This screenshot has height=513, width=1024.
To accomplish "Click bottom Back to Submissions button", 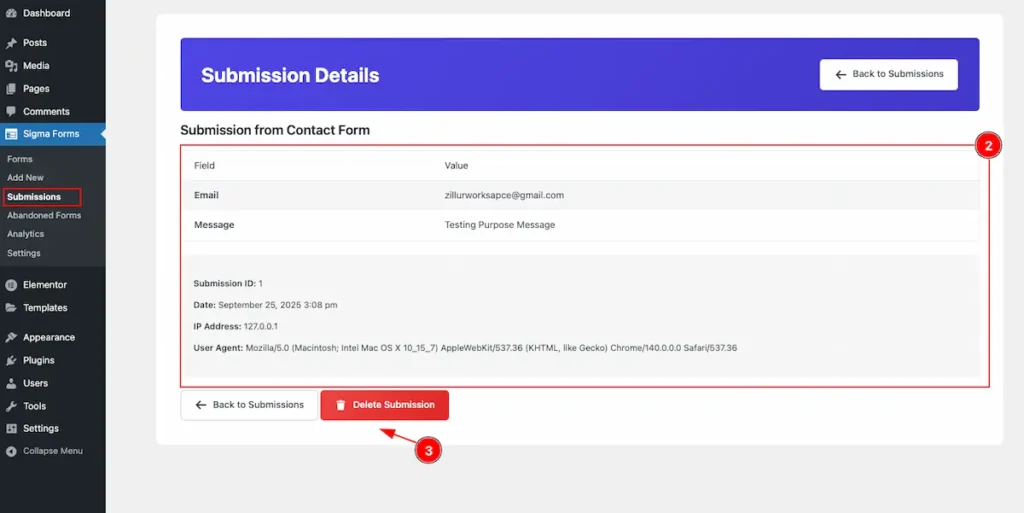I will point(249,405).
